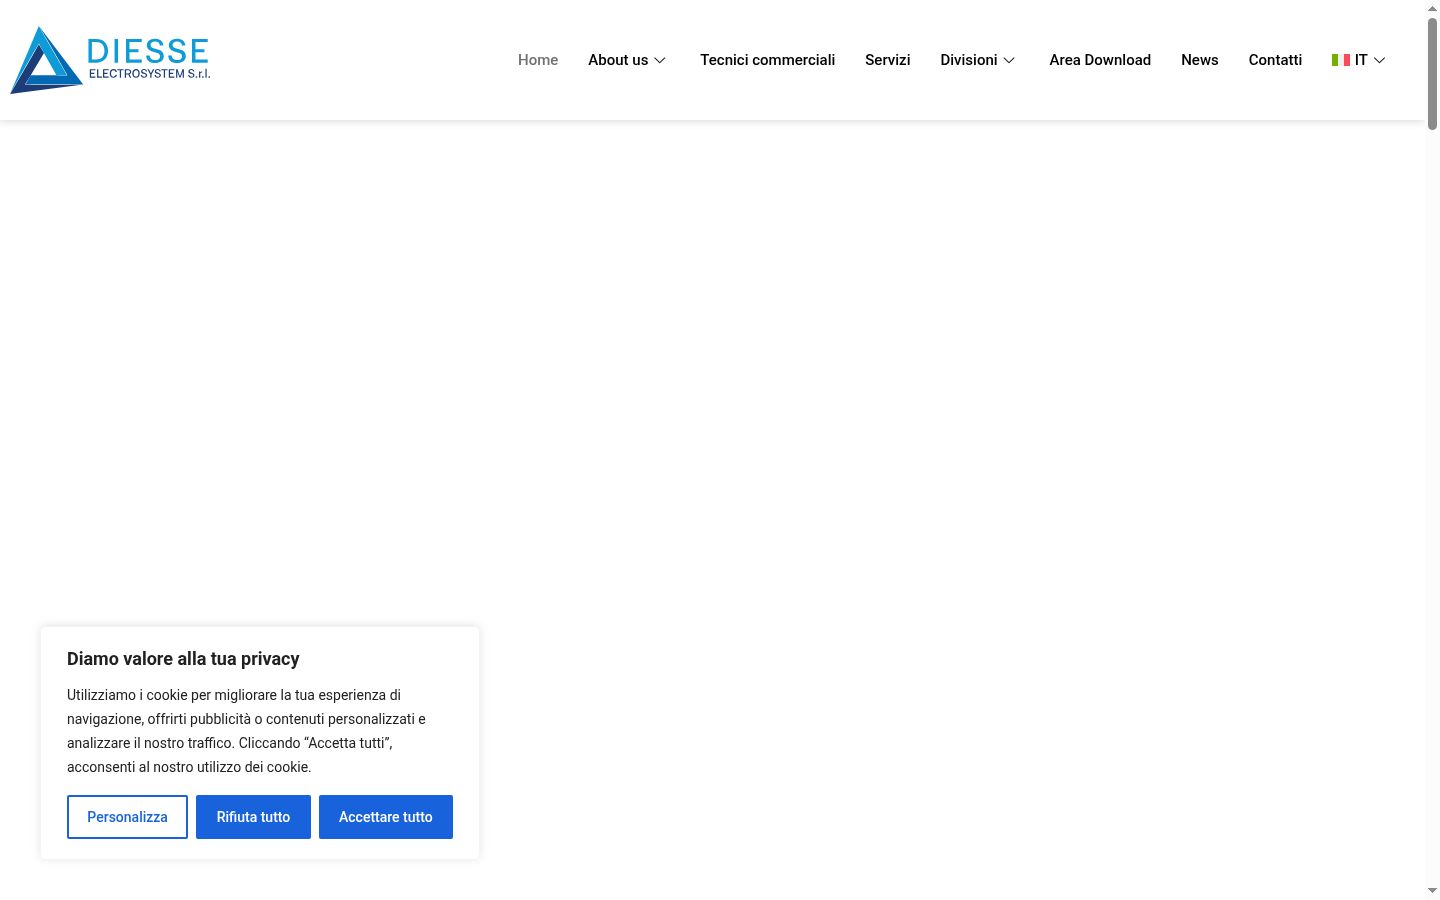Viewport: 1440px width, 900px height.
Task: Go to the Home menu item
Action: [538, 60]
